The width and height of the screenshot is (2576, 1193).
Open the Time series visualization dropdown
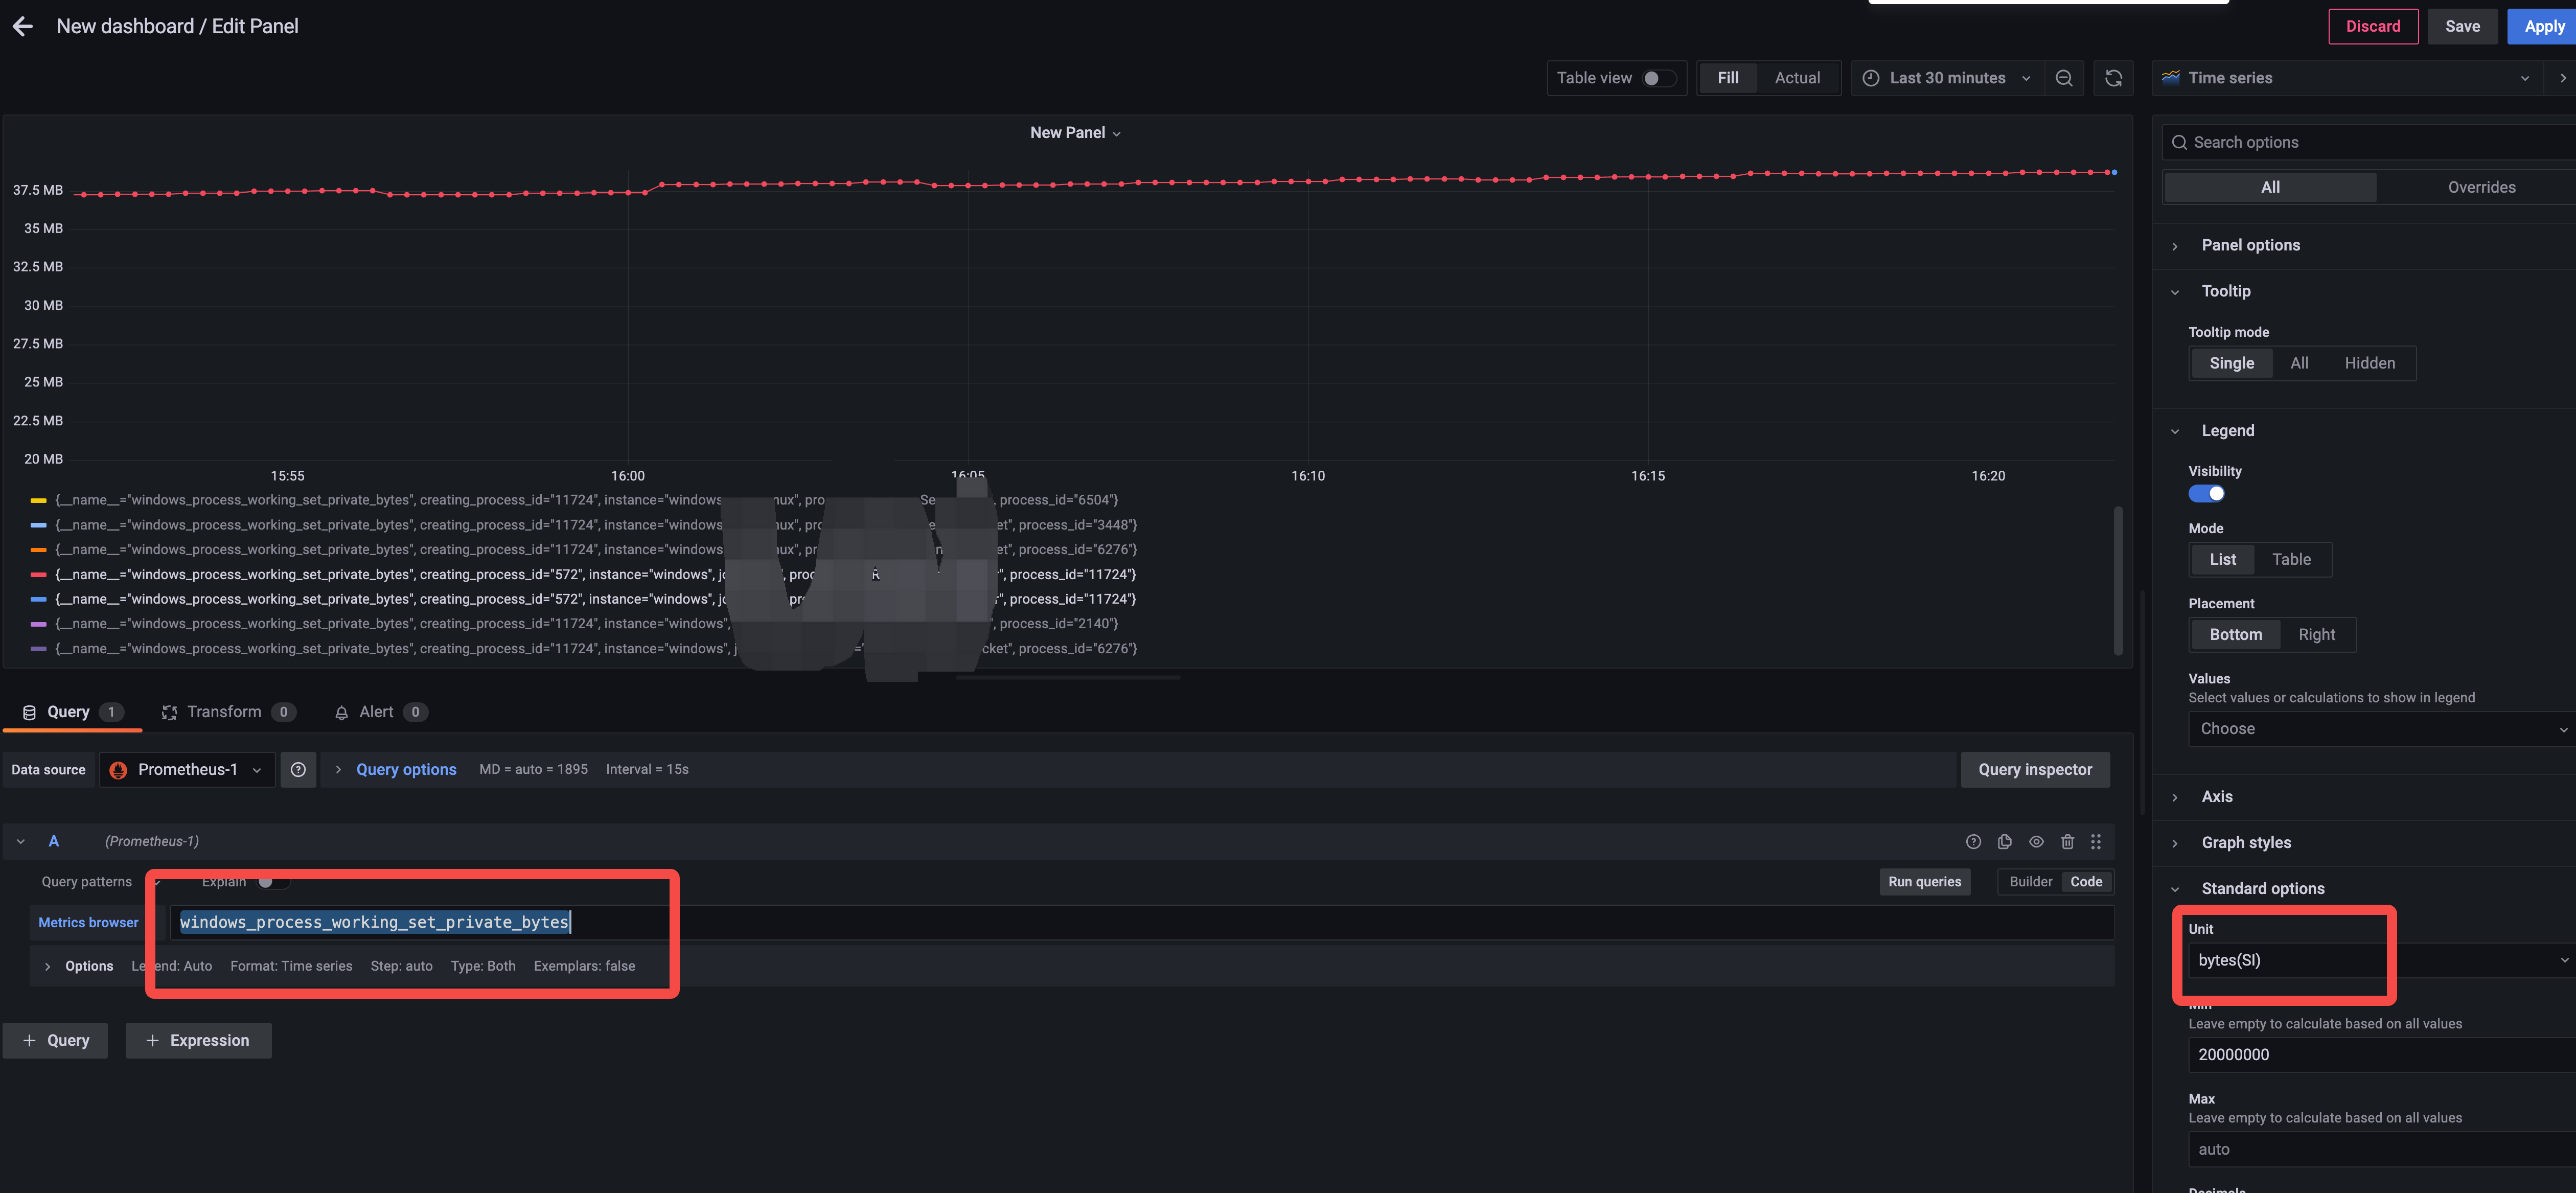tap(2347, 78)
